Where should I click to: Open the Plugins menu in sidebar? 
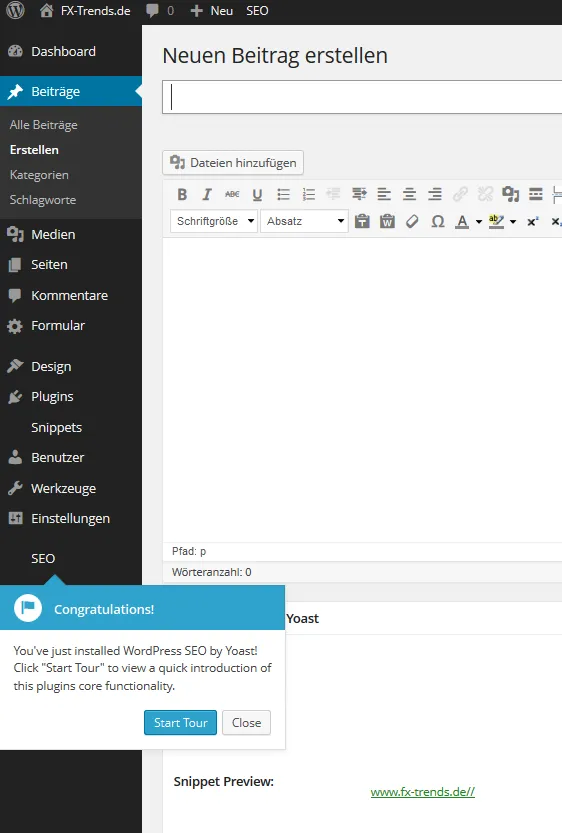point(52,396)
